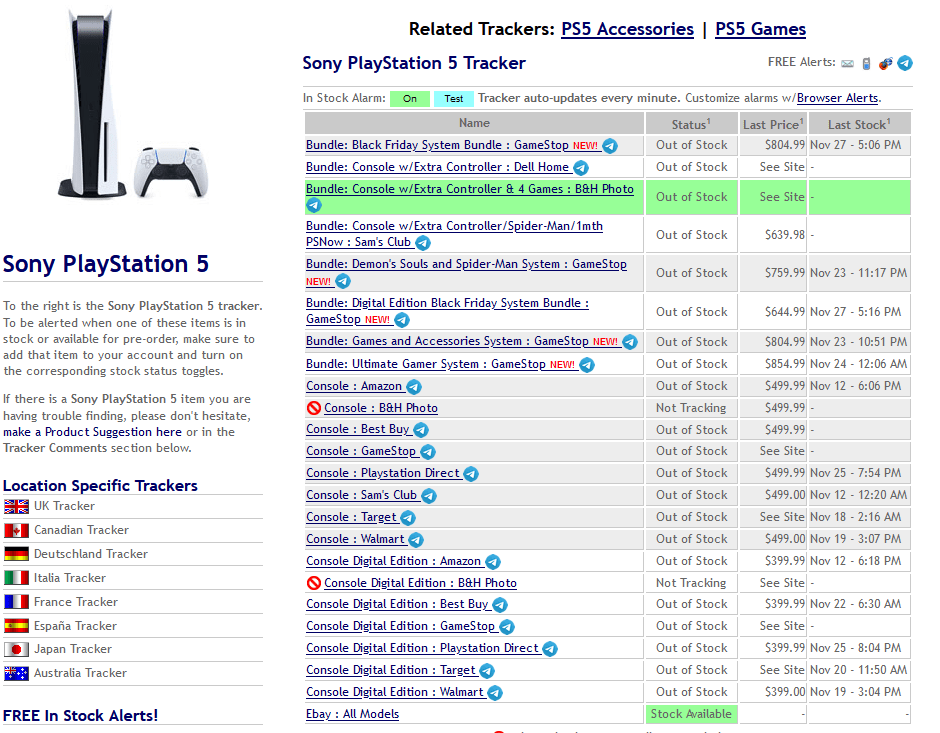
Task: Sort table by Name column header
Action: point(474,123)
